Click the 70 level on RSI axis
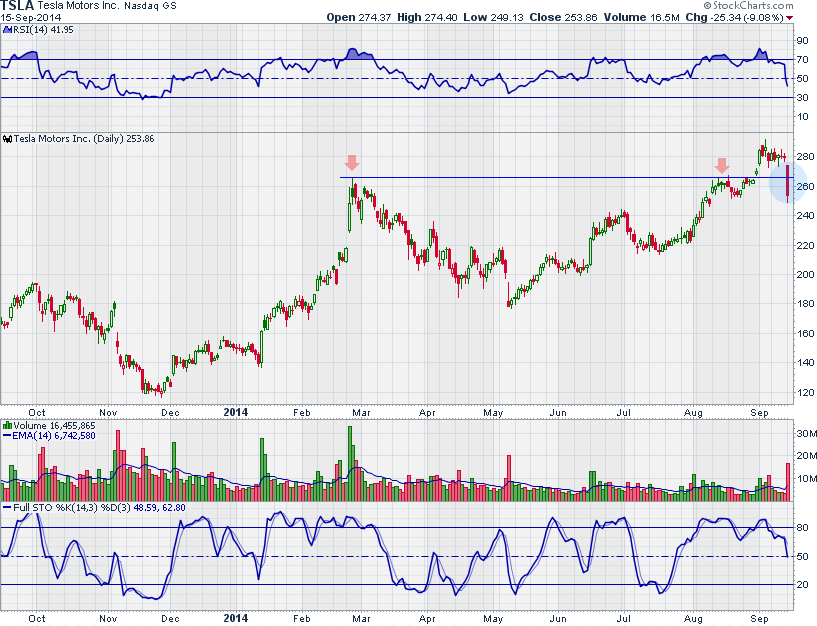Image resolution: width=817 pixels, height=626 pixels. pos(802,59)
